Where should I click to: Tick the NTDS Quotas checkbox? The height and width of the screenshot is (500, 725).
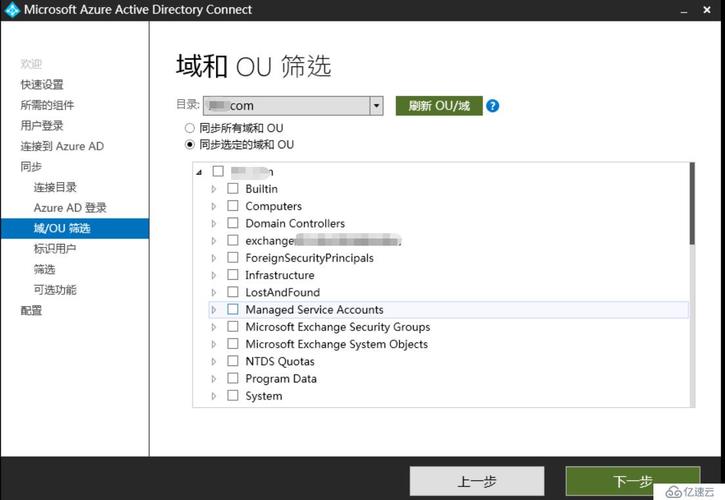[233, 361]
